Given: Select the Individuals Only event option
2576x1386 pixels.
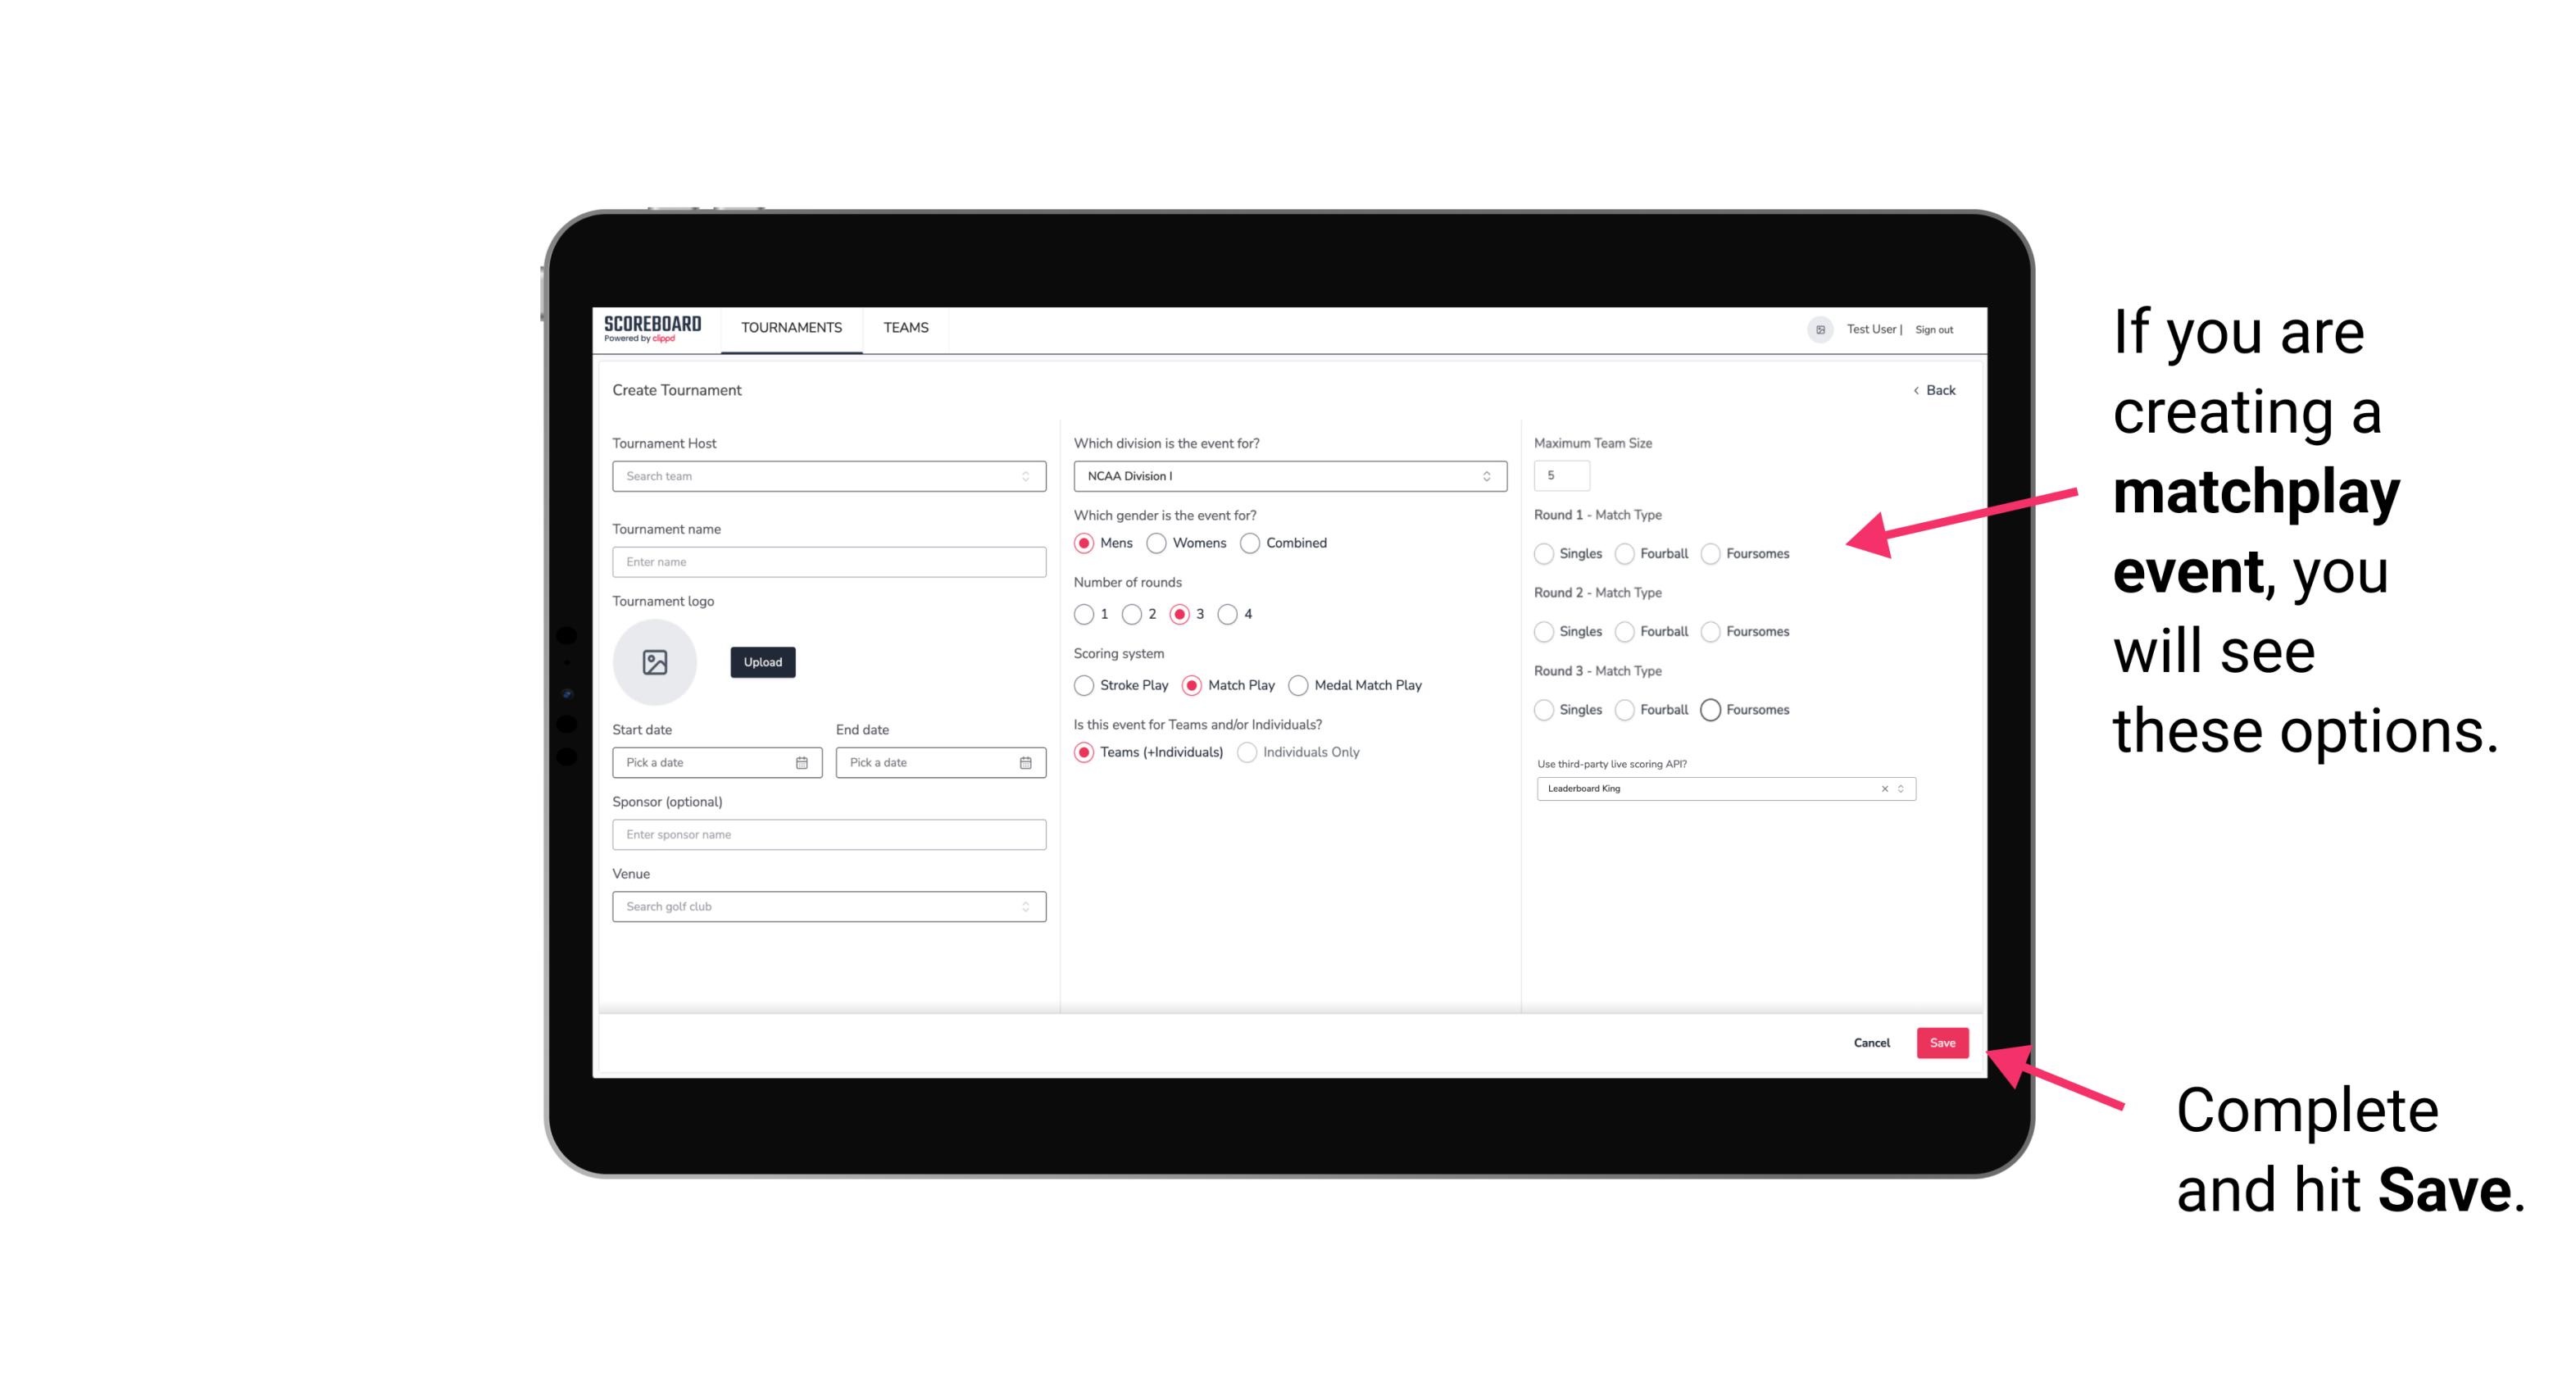Looking at the screenshot, I should pyautogui.click(x=1251, y=752).
